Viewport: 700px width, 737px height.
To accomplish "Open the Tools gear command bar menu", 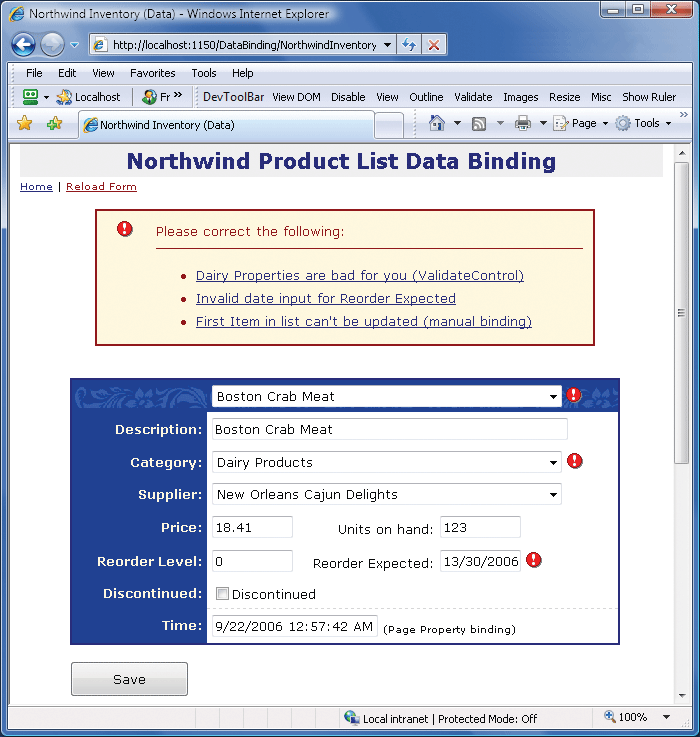I will click(x=644, y=123).
